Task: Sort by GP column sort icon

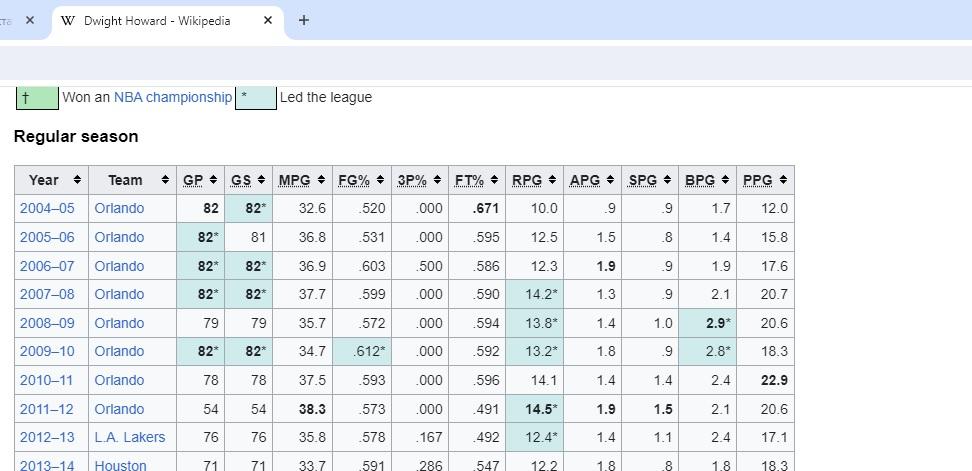Action: 213,180
